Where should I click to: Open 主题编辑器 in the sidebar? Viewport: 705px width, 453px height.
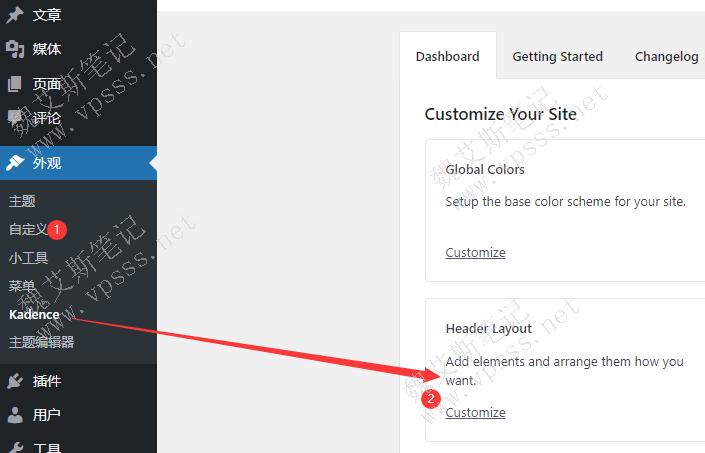(x=41, y=342)
